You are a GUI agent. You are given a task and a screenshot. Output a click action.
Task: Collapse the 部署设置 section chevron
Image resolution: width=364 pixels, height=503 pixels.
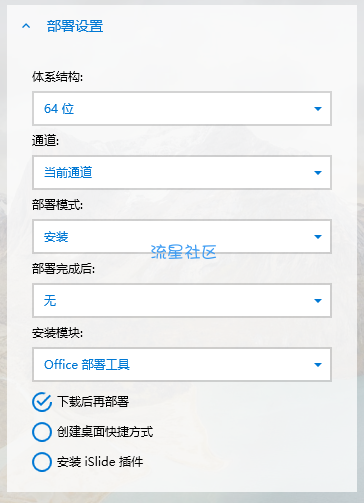click(x=26, y=26)
